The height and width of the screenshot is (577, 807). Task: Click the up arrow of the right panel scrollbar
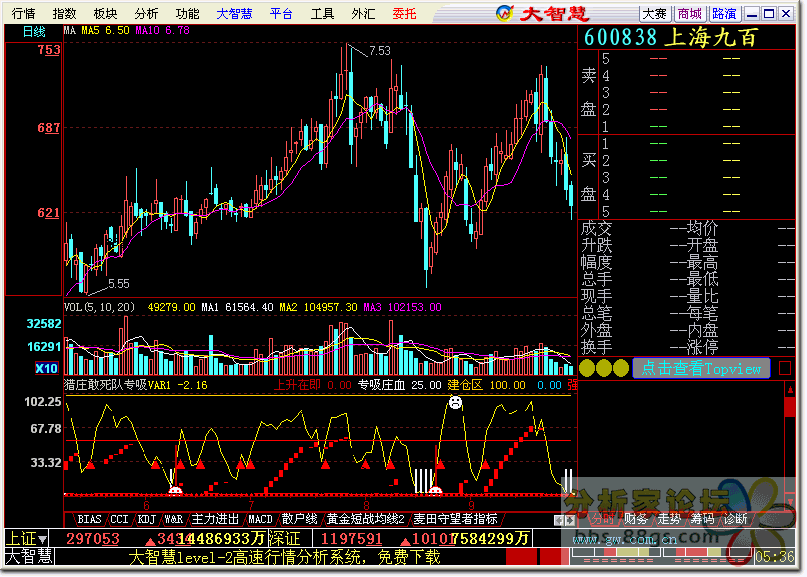click(x=790, y=390)
